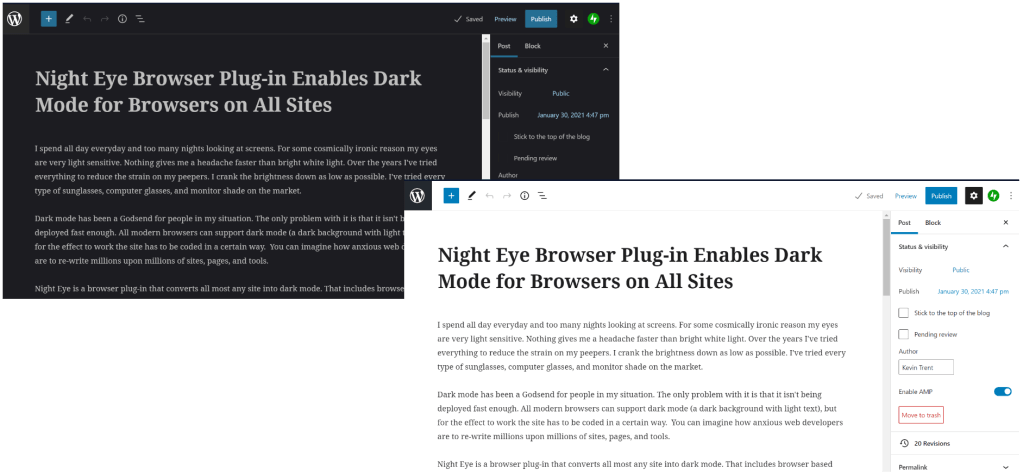Switch to the Block tab in light editor
The image size is (1023, 475).
click(932, 223)
